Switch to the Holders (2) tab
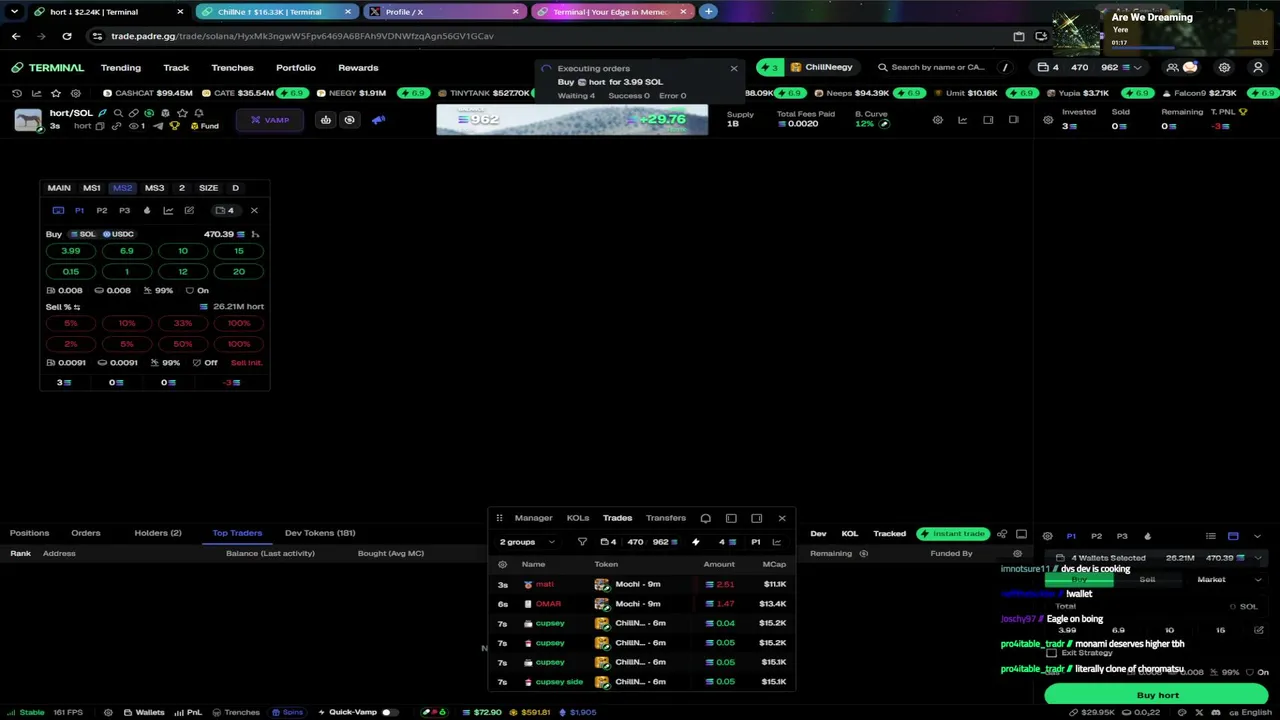Screen dimensions: 1280x720 [158, 533]
